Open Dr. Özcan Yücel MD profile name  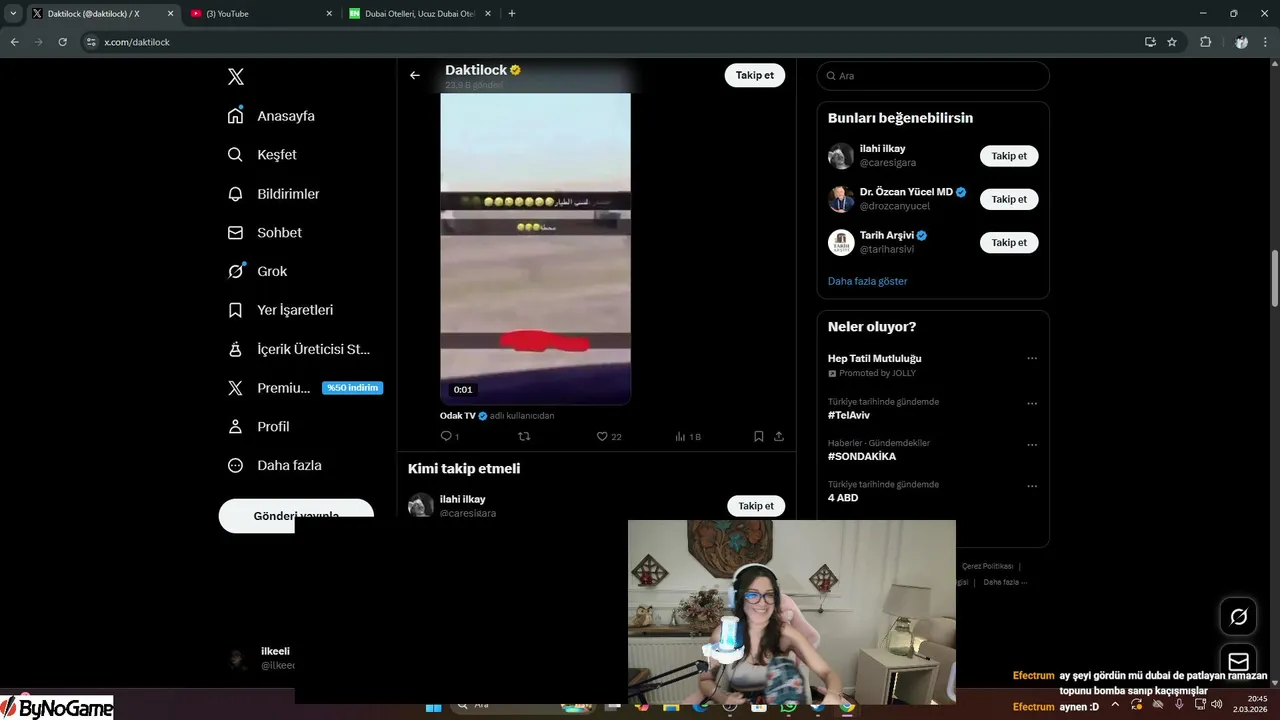(906, 192)
